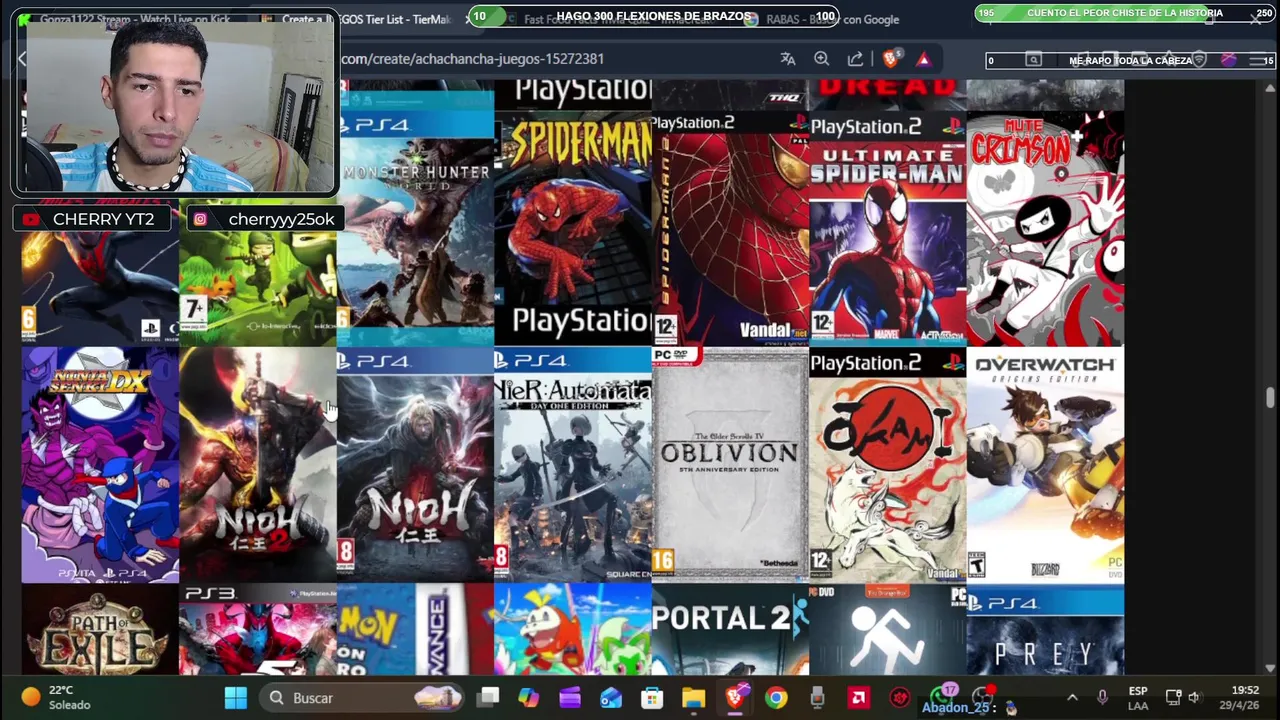This screenshot has width=1280, height=720.
Task: Open the ESP LAA language switcher
Action: [x=1138, y=698]
